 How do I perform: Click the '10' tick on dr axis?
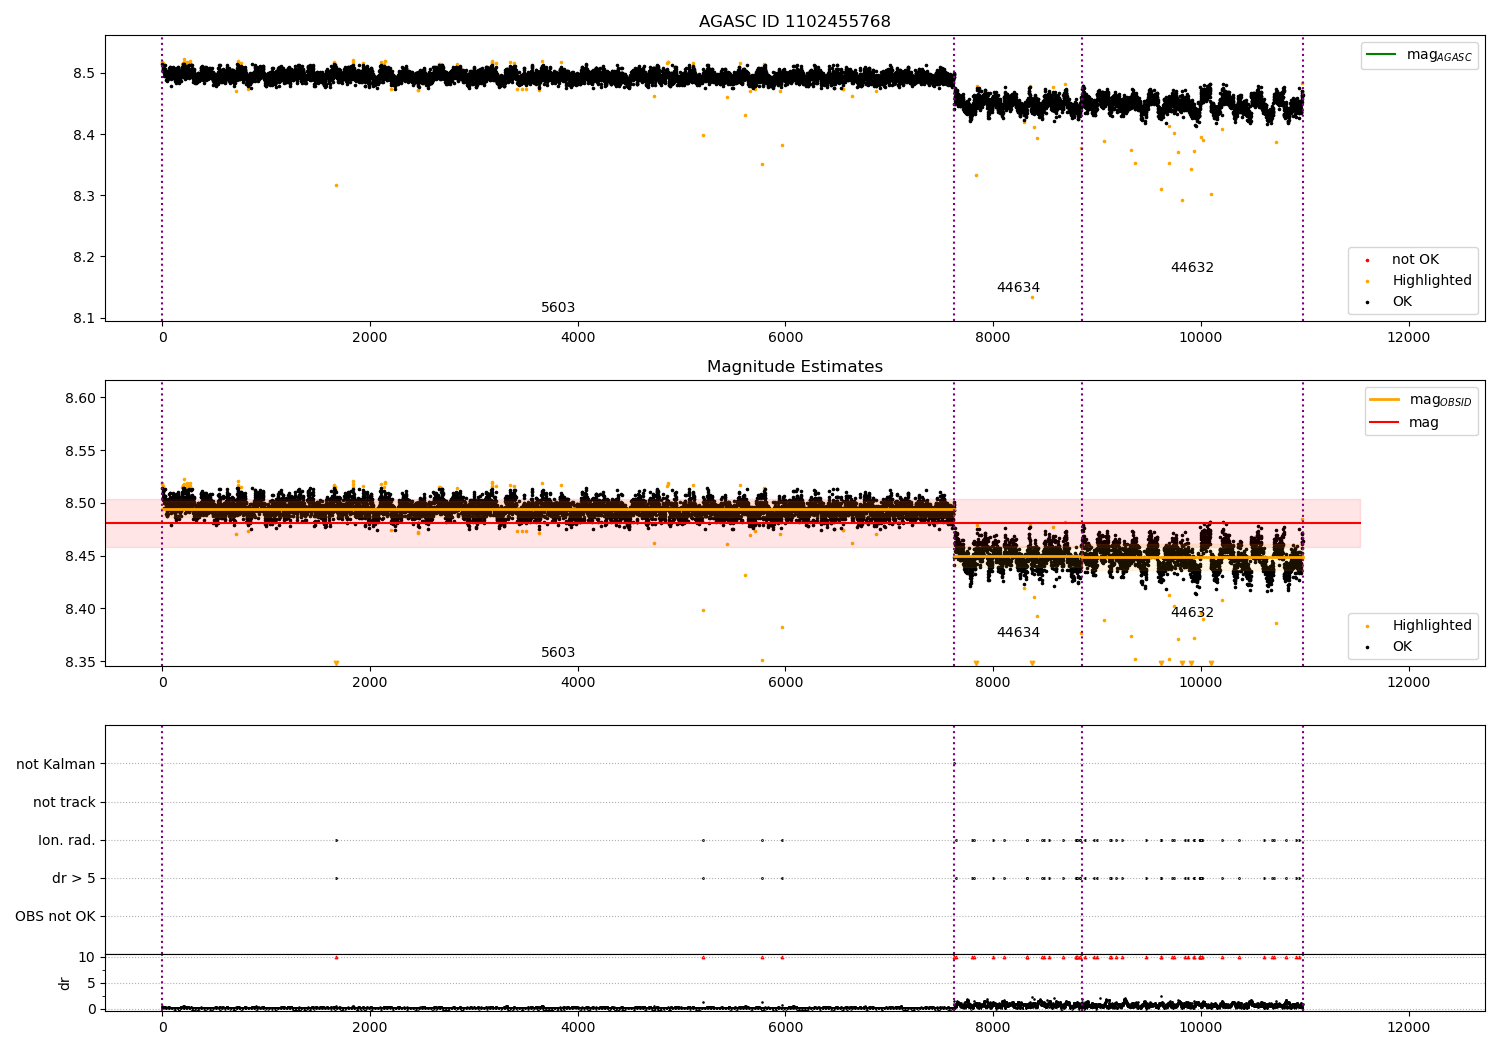[88, 958]
